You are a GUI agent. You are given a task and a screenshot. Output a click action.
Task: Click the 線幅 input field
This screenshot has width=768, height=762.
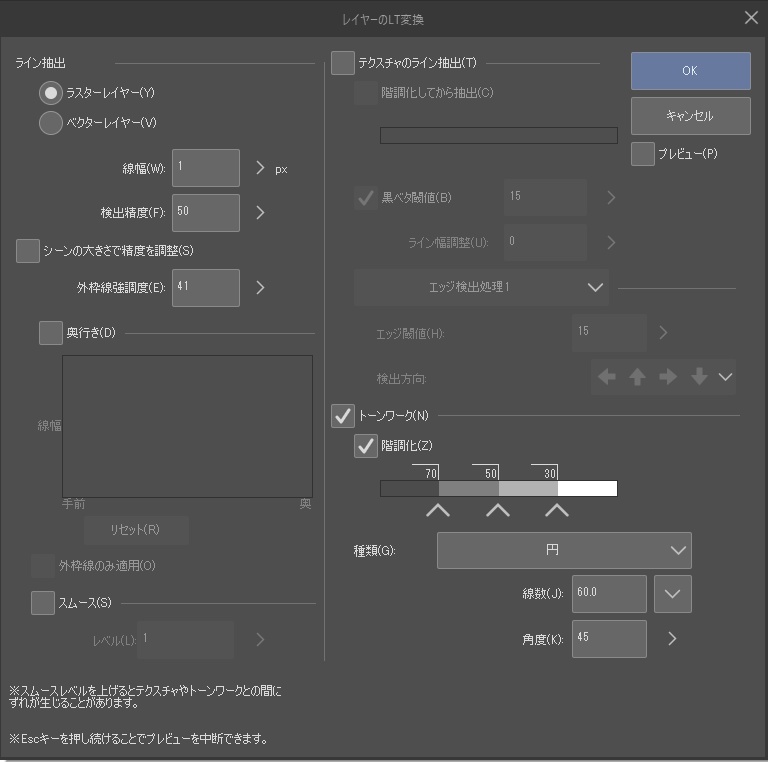coord(206,168)
